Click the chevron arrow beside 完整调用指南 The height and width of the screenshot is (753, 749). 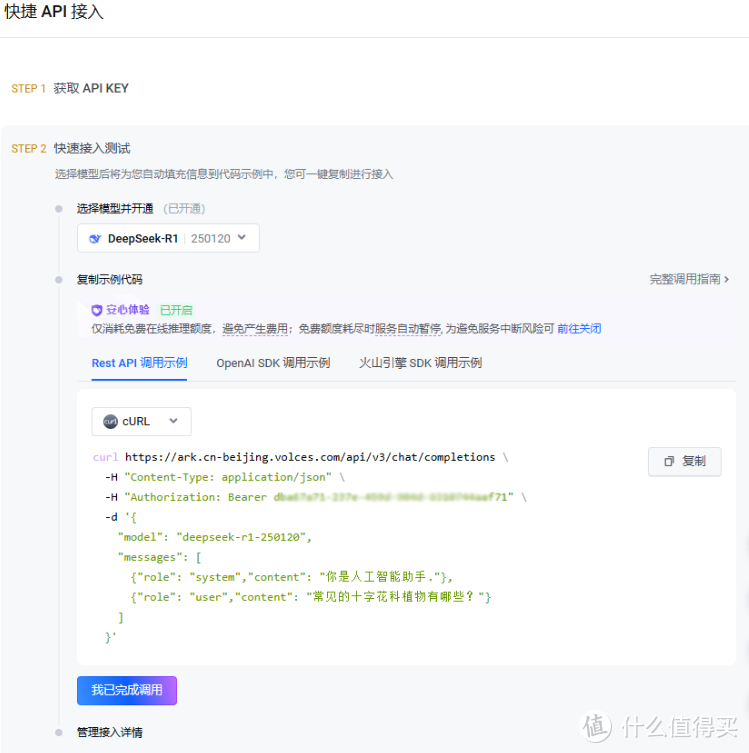726,279
